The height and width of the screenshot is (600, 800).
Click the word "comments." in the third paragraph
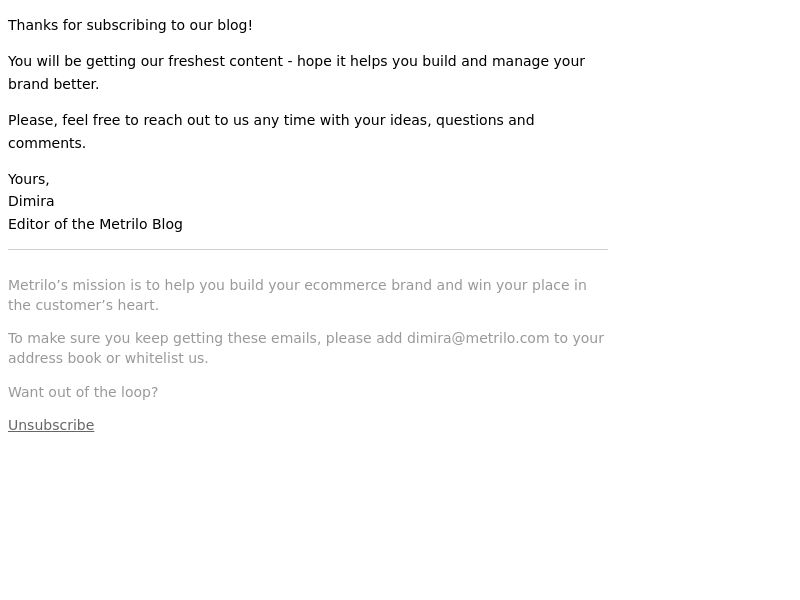47,143
